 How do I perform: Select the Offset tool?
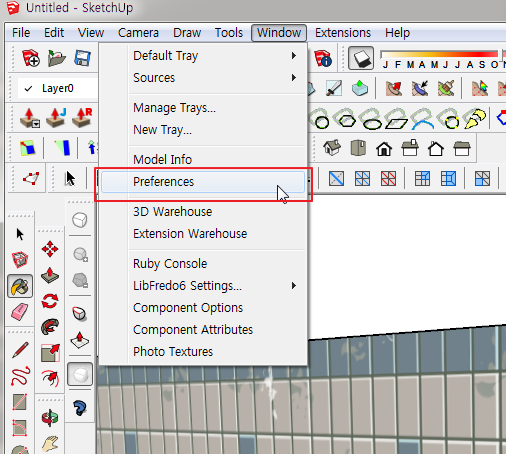pos(50,378)
